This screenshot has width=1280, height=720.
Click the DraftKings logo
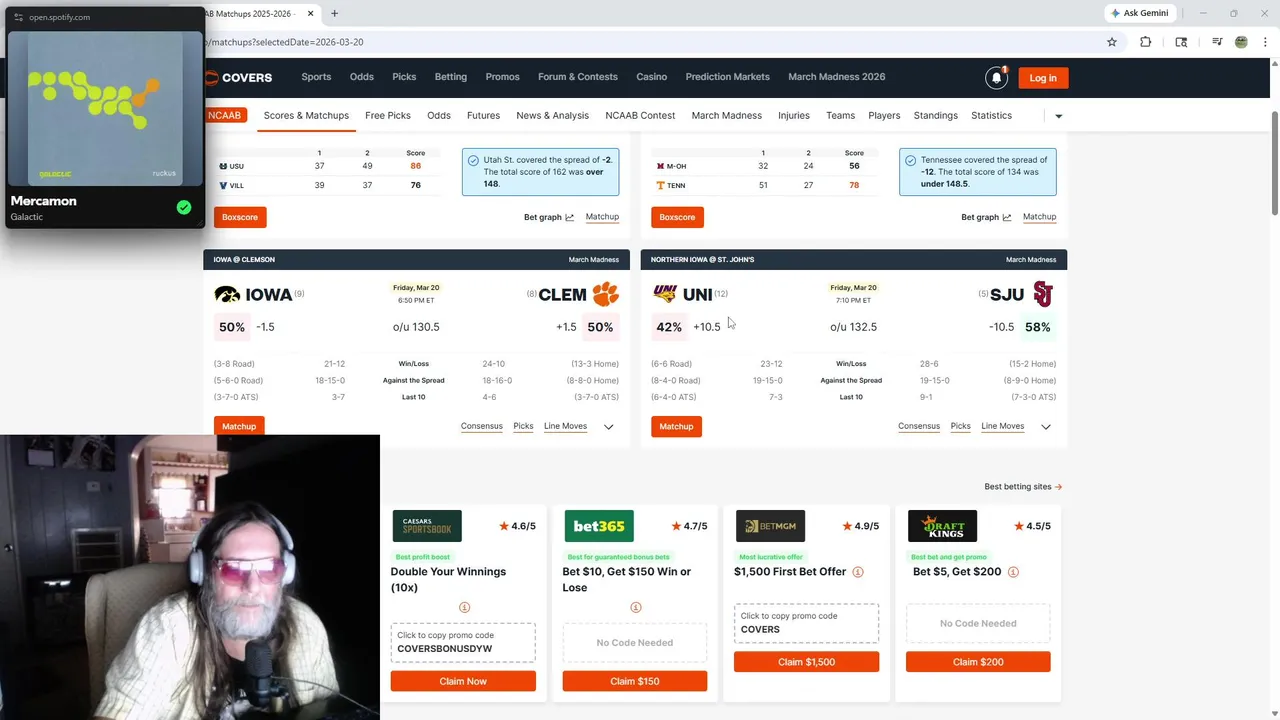pyautogui.click(x=942, y=526)
